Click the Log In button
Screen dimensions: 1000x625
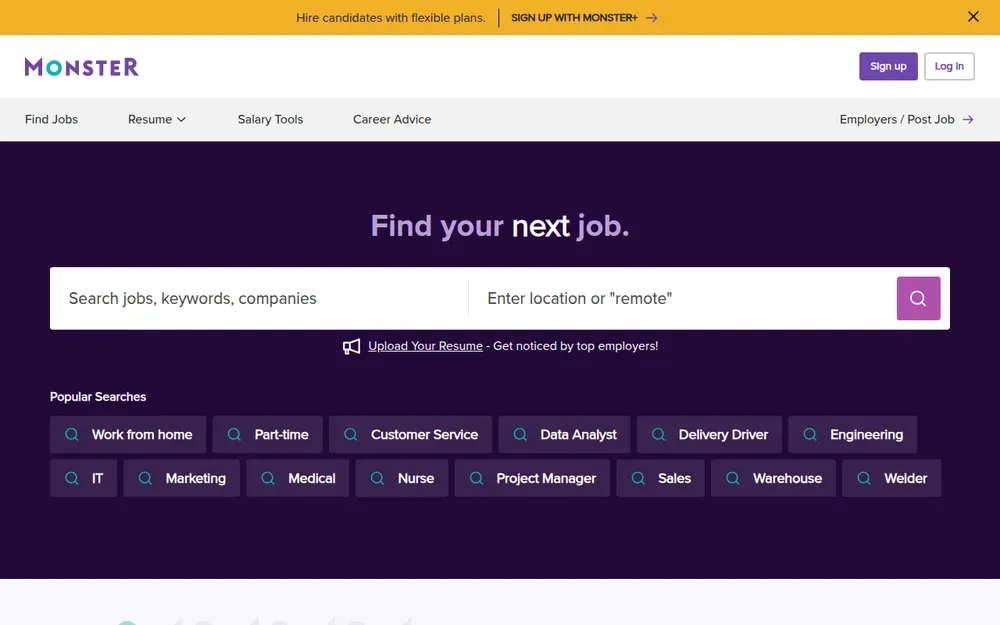tap(949, 66)
